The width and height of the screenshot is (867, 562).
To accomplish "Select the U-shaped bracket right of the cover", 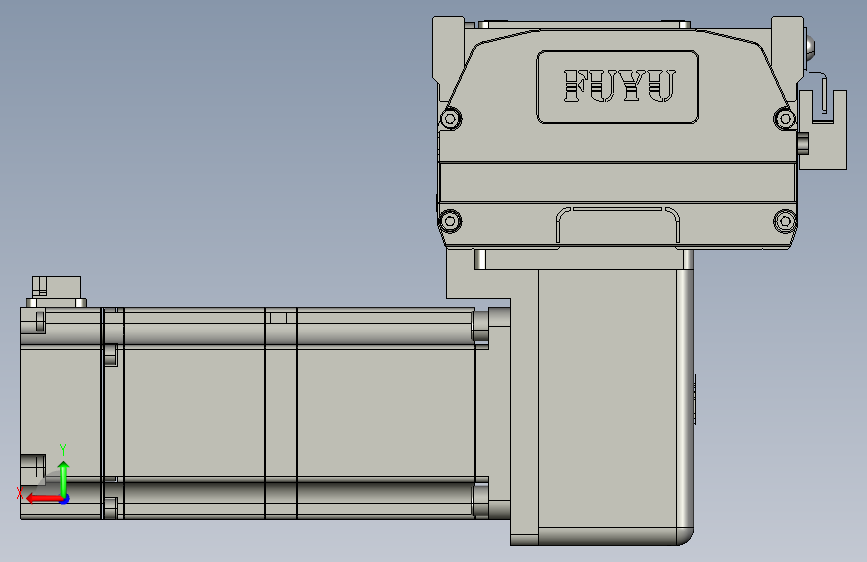I will click(x=823, y=129).
